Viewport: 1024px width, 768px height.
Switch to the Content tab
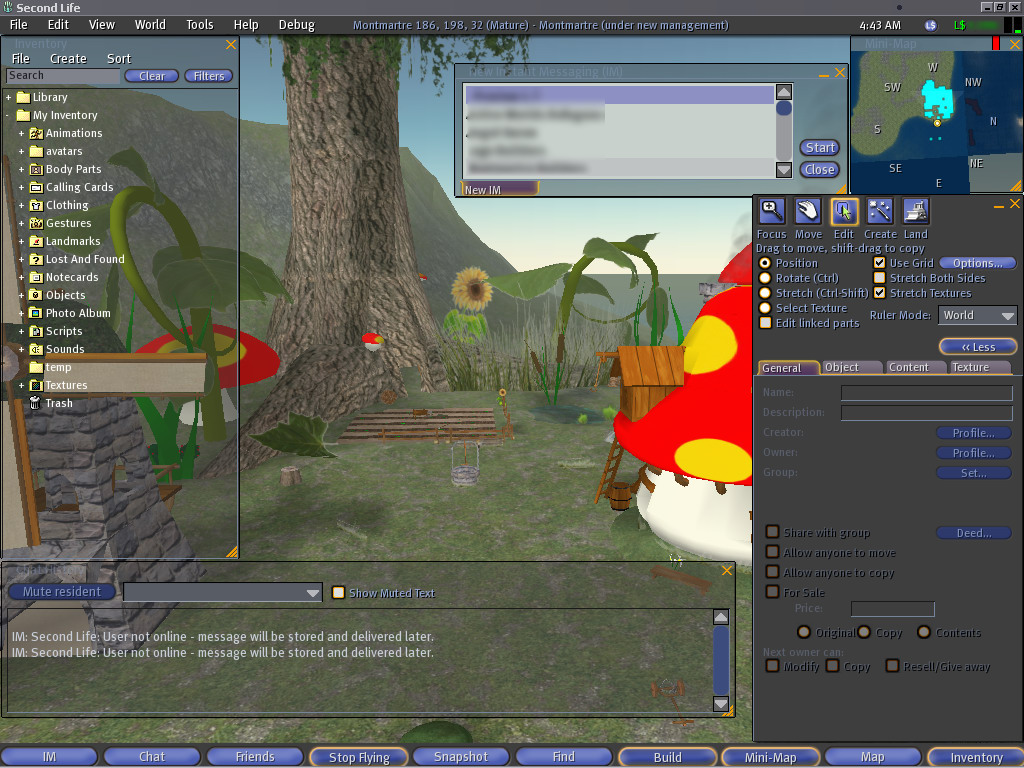pos(914,368)
